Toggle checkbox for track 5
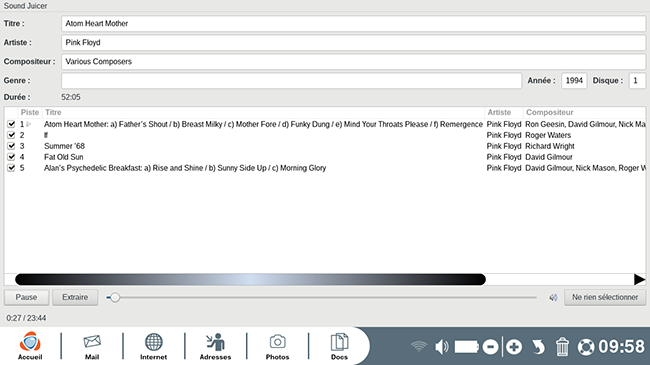 coord(11,168)
